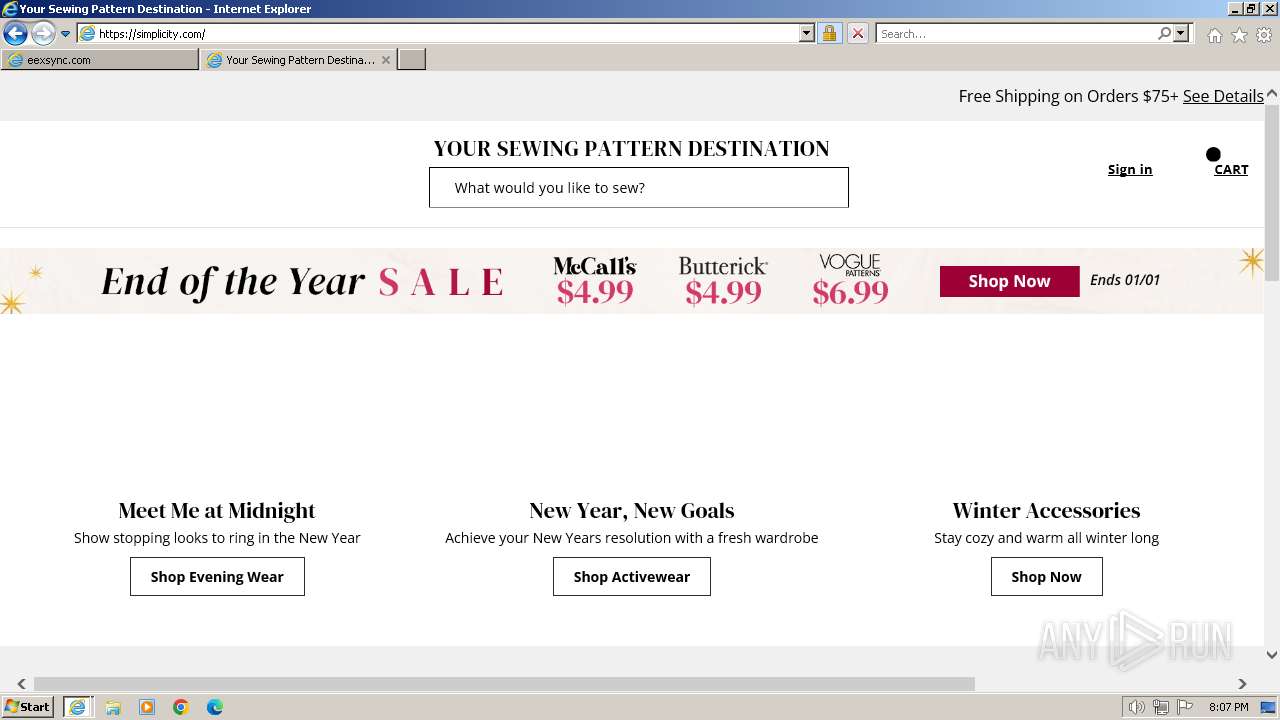This screenshot has width=1280, height=720.
Task: Click the Vogue Patterns $6.99 logo
Action: [x=850, y=280]
